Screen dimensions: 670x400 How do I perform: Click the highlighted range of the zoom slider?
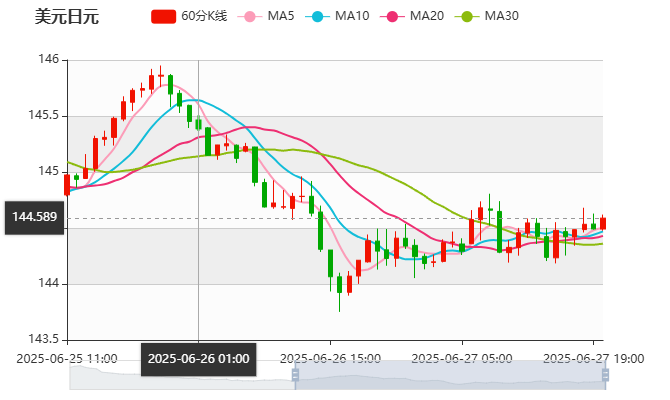450,375
